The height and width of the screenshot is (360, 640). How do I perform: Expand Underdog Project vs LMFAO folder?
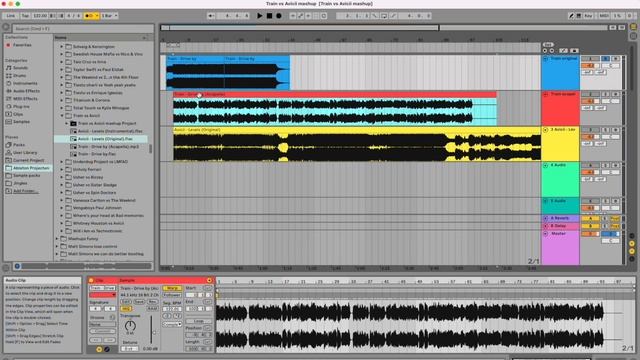click(x=62, y=162)
